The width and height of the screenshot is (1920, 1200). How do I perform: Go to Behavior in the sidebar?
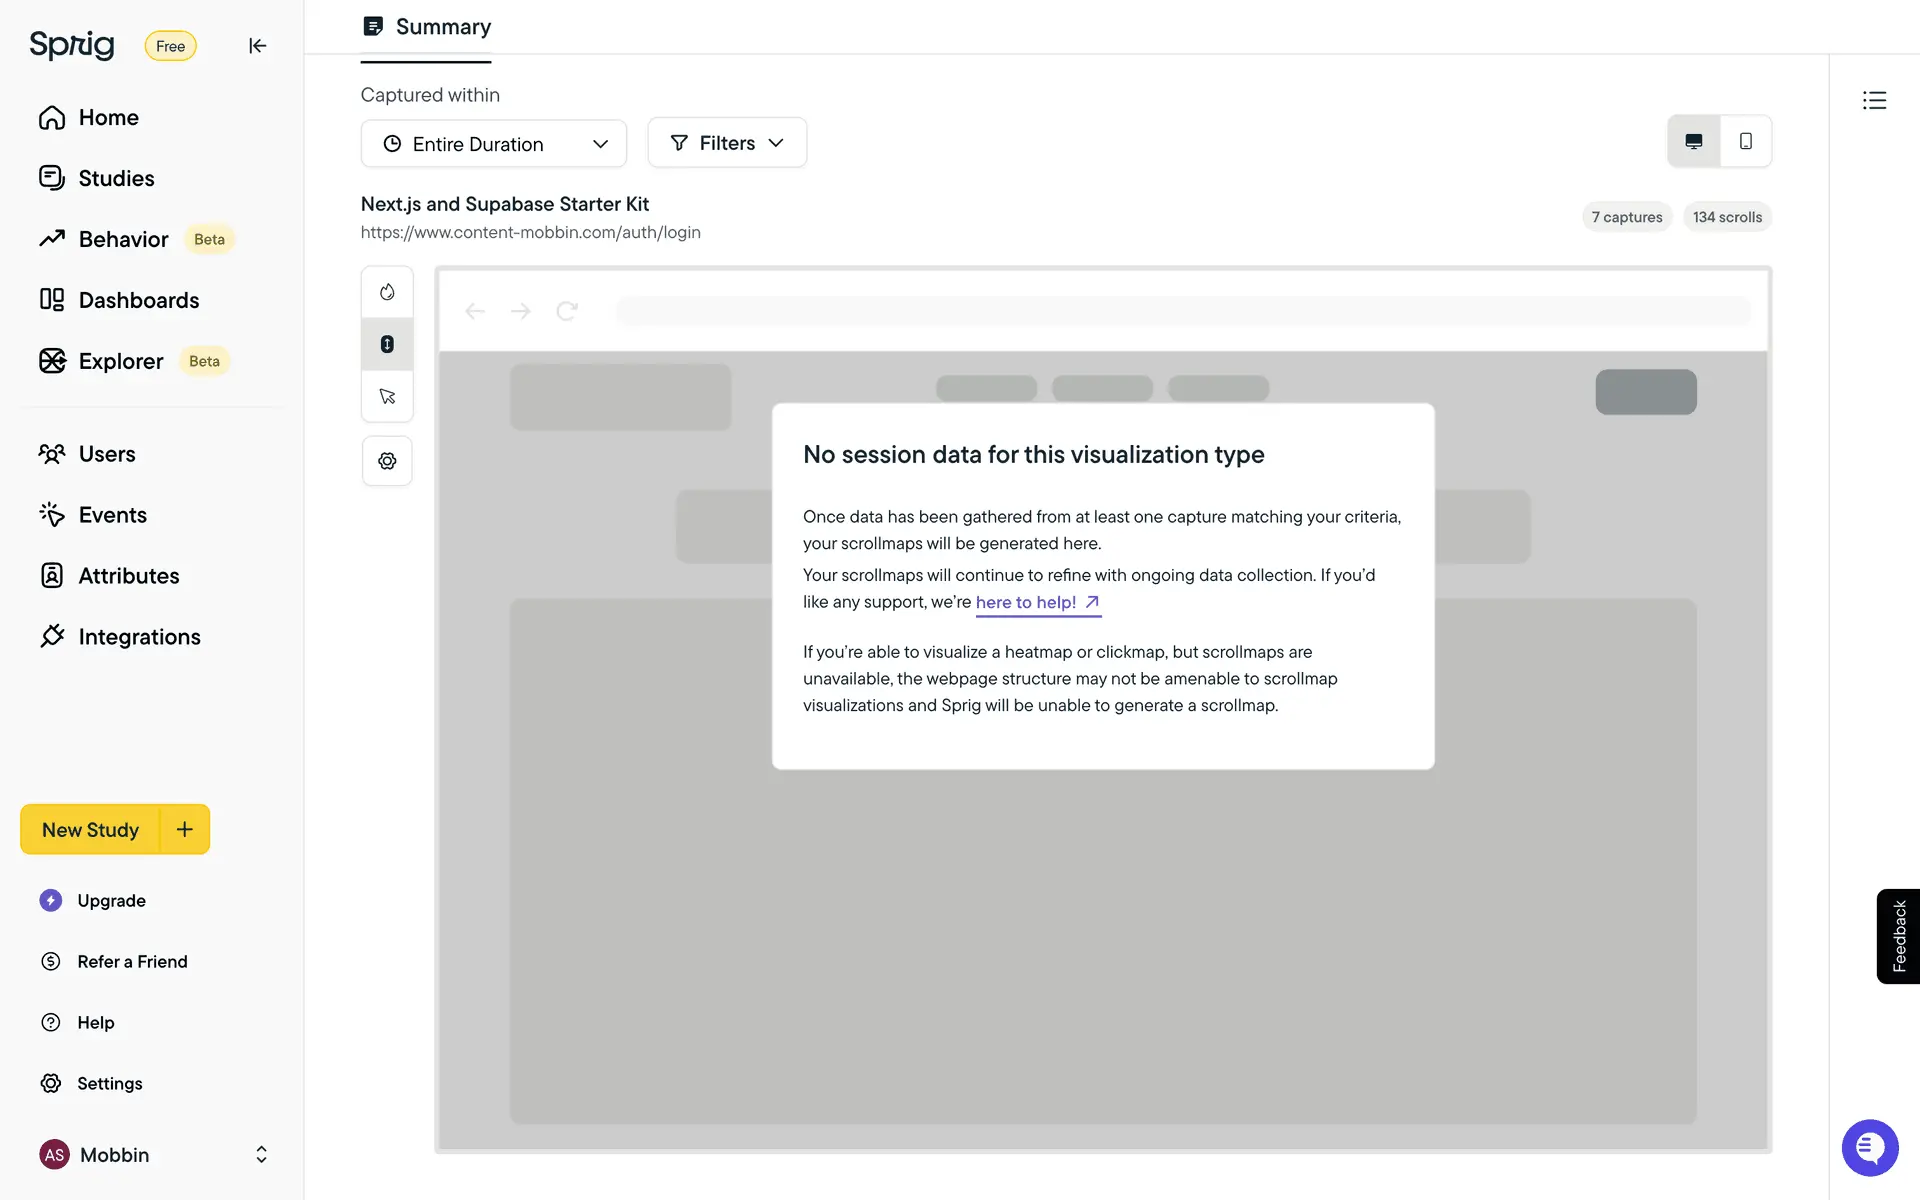(123, 239)
